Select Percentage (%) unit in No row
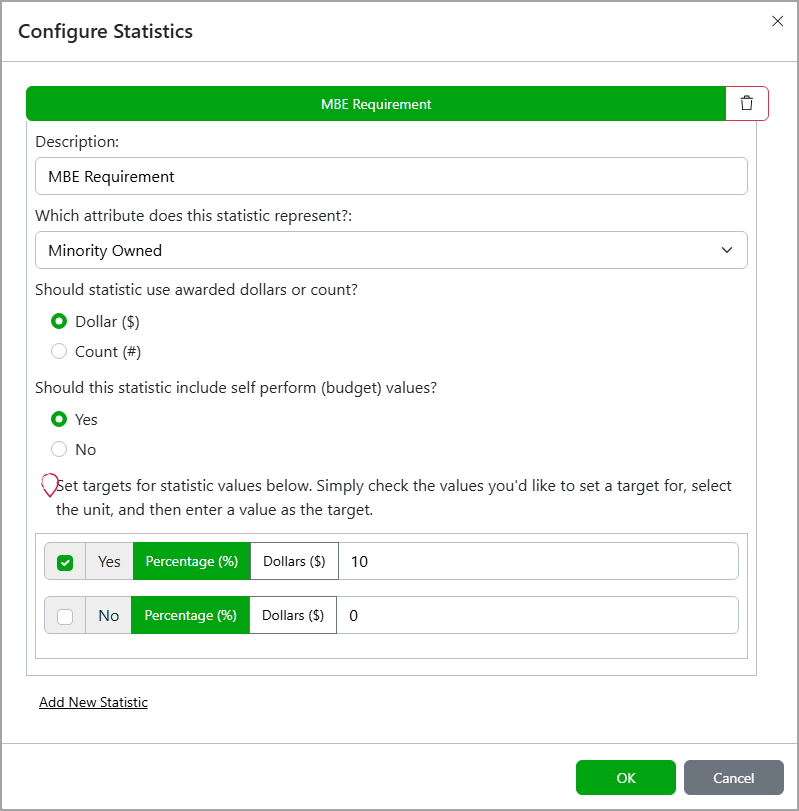This screenshot has width=799, height=811. coord(190,615)
